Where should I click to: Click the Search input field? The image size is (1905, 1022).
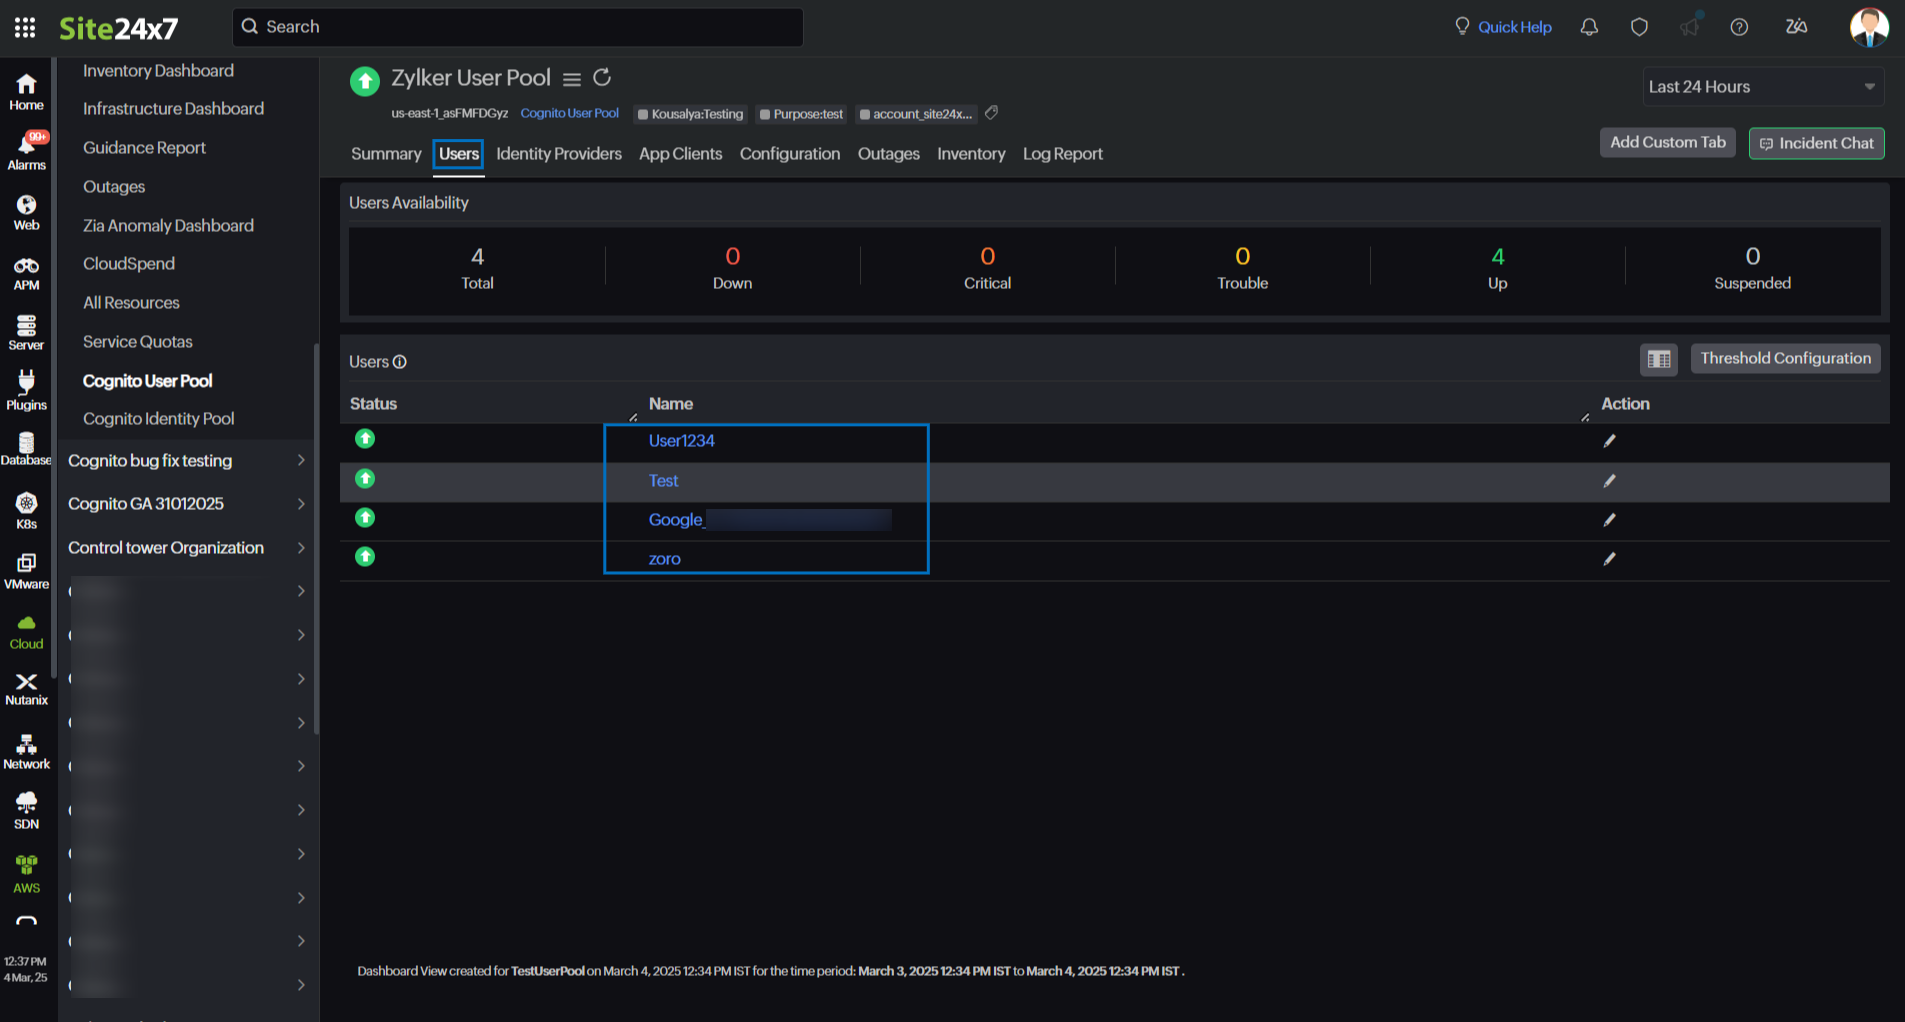[518, 27]
